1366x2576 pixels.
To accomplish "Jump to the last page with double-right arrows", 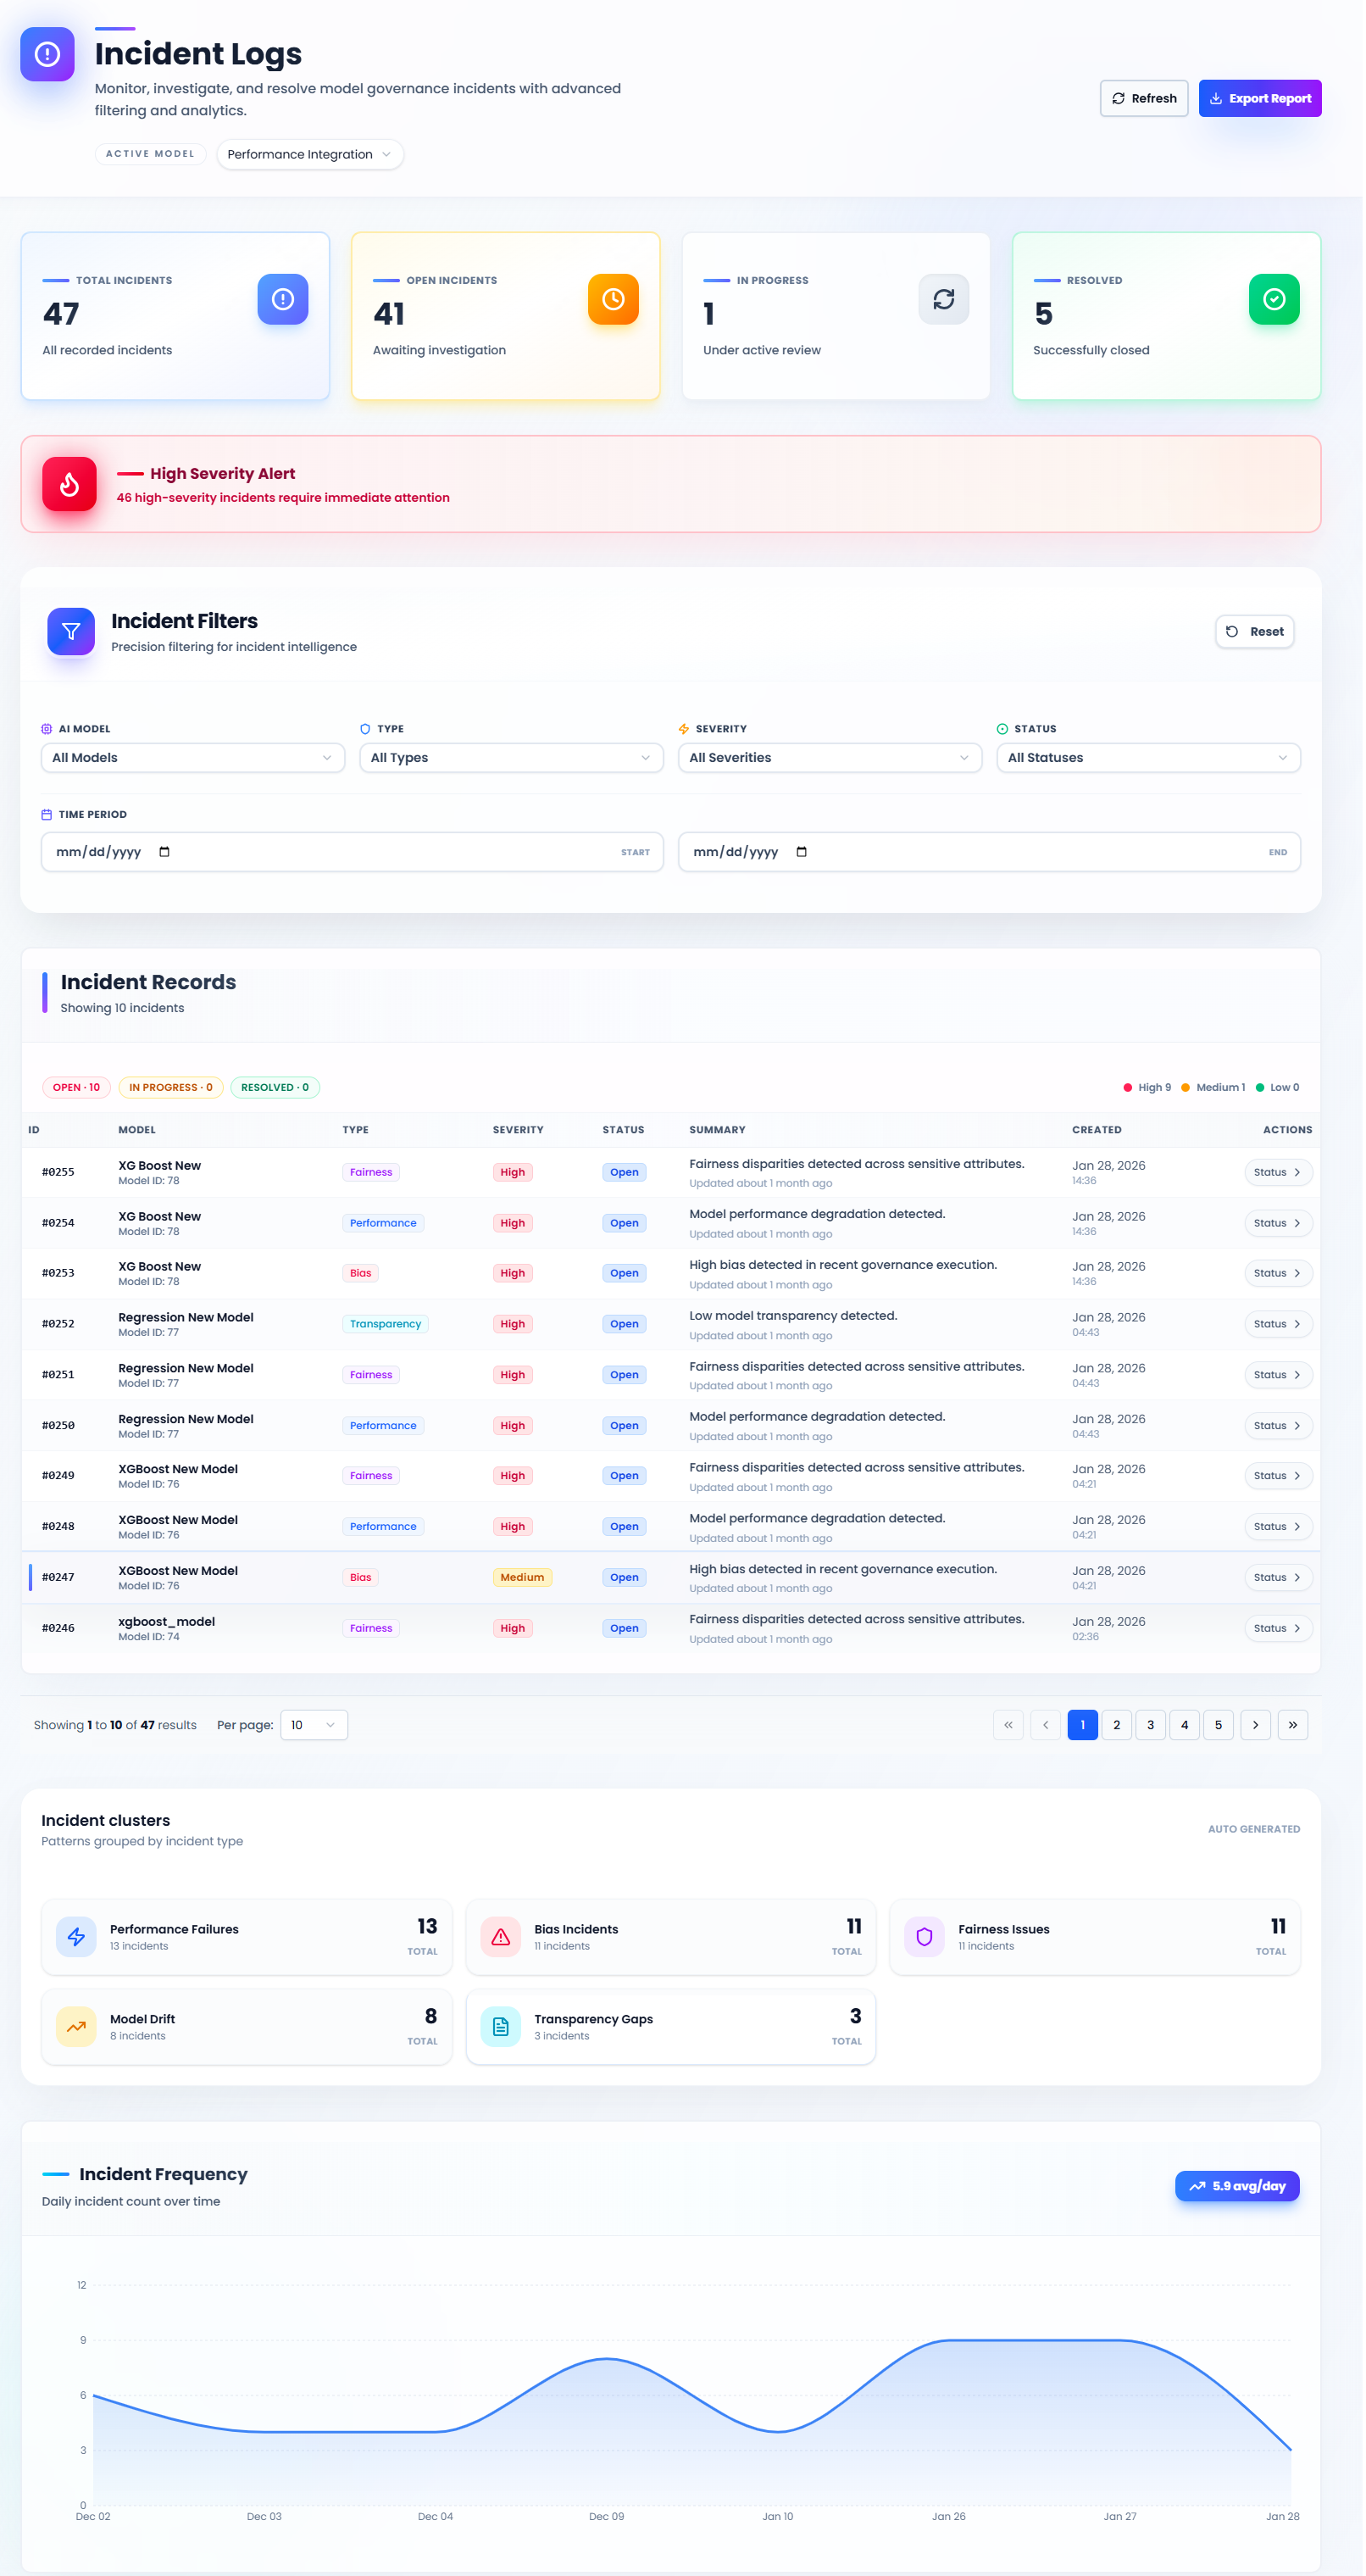I will point(1293,1725).
